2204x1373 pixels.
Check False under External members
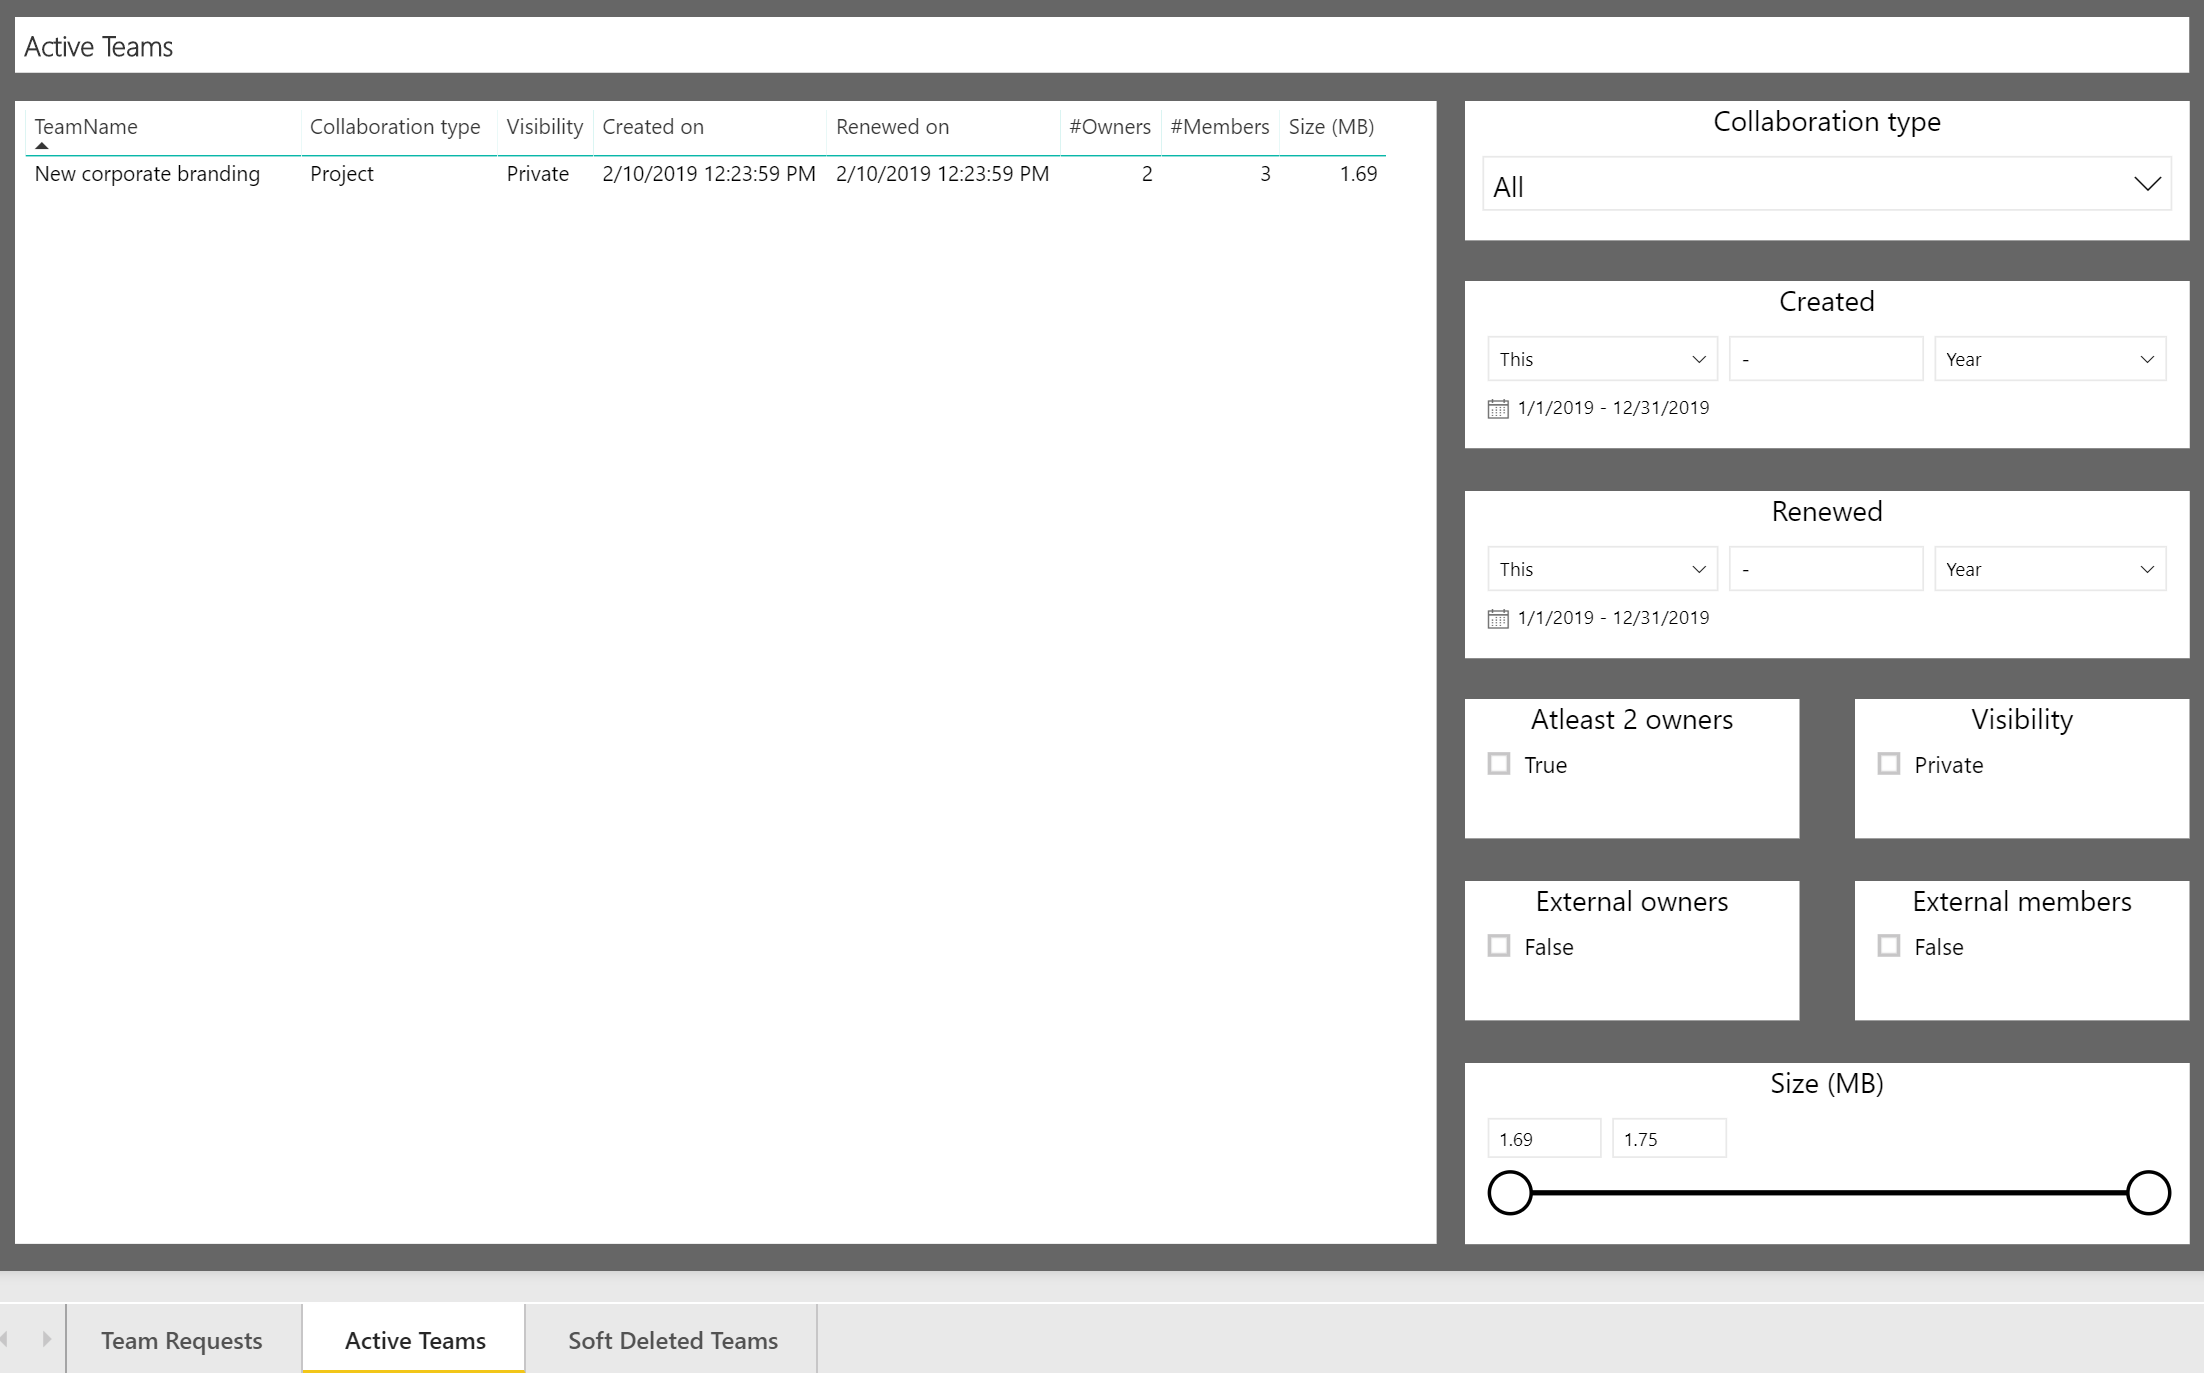[1888, 946]
